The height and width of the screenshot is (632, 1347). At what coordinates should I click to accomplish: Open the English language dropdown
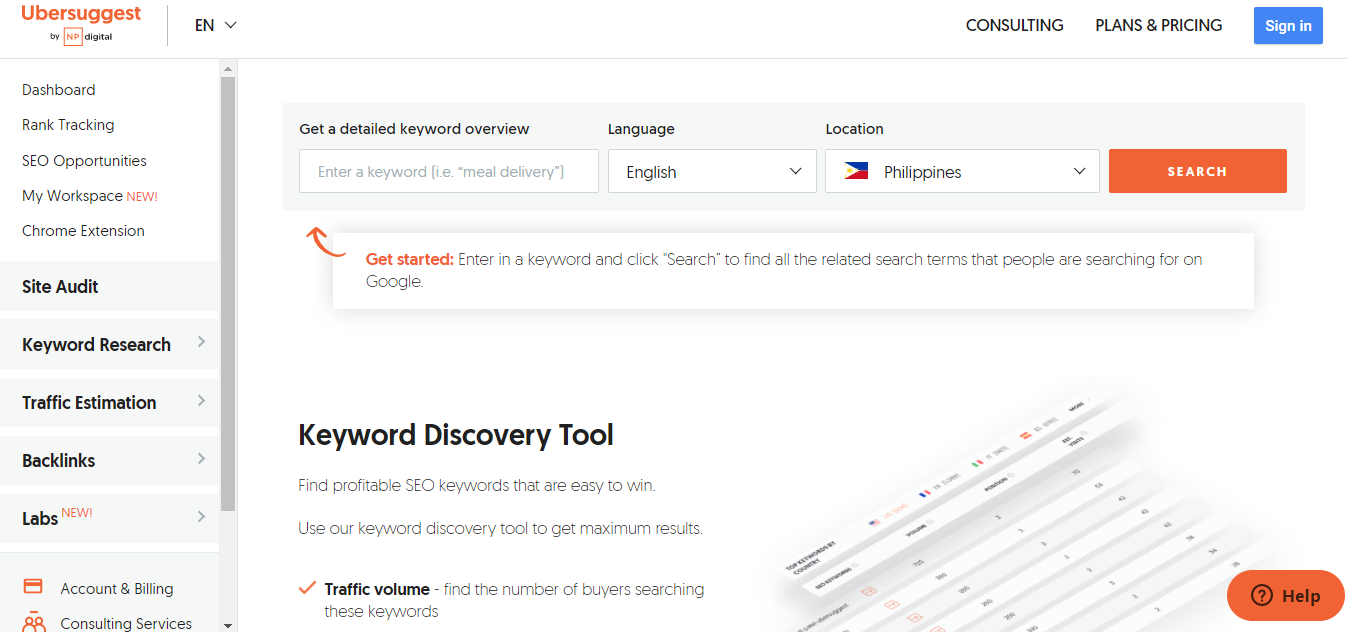coord(712,171)
